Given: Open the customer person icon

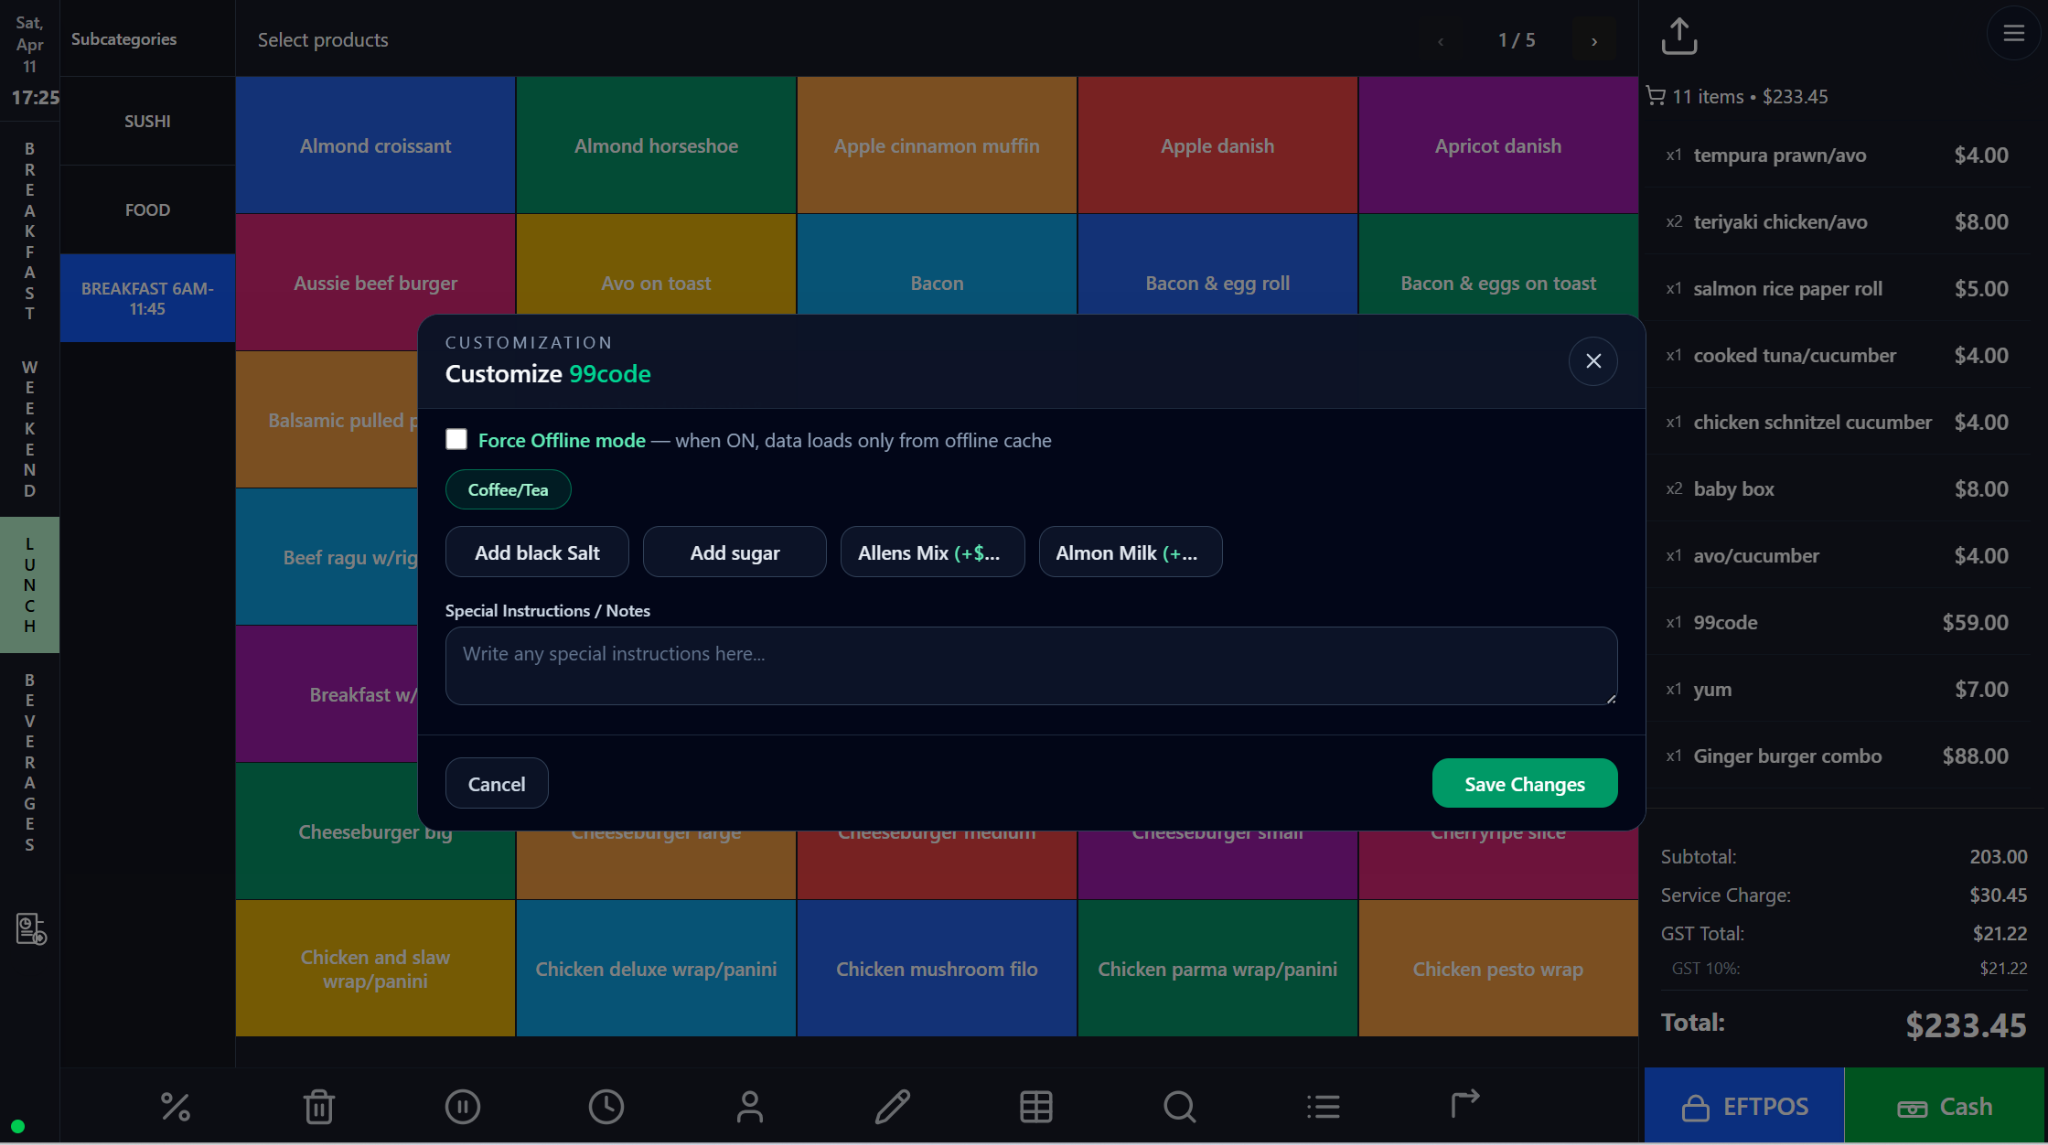Looking at the screenshot, I should coord(749,1106).
